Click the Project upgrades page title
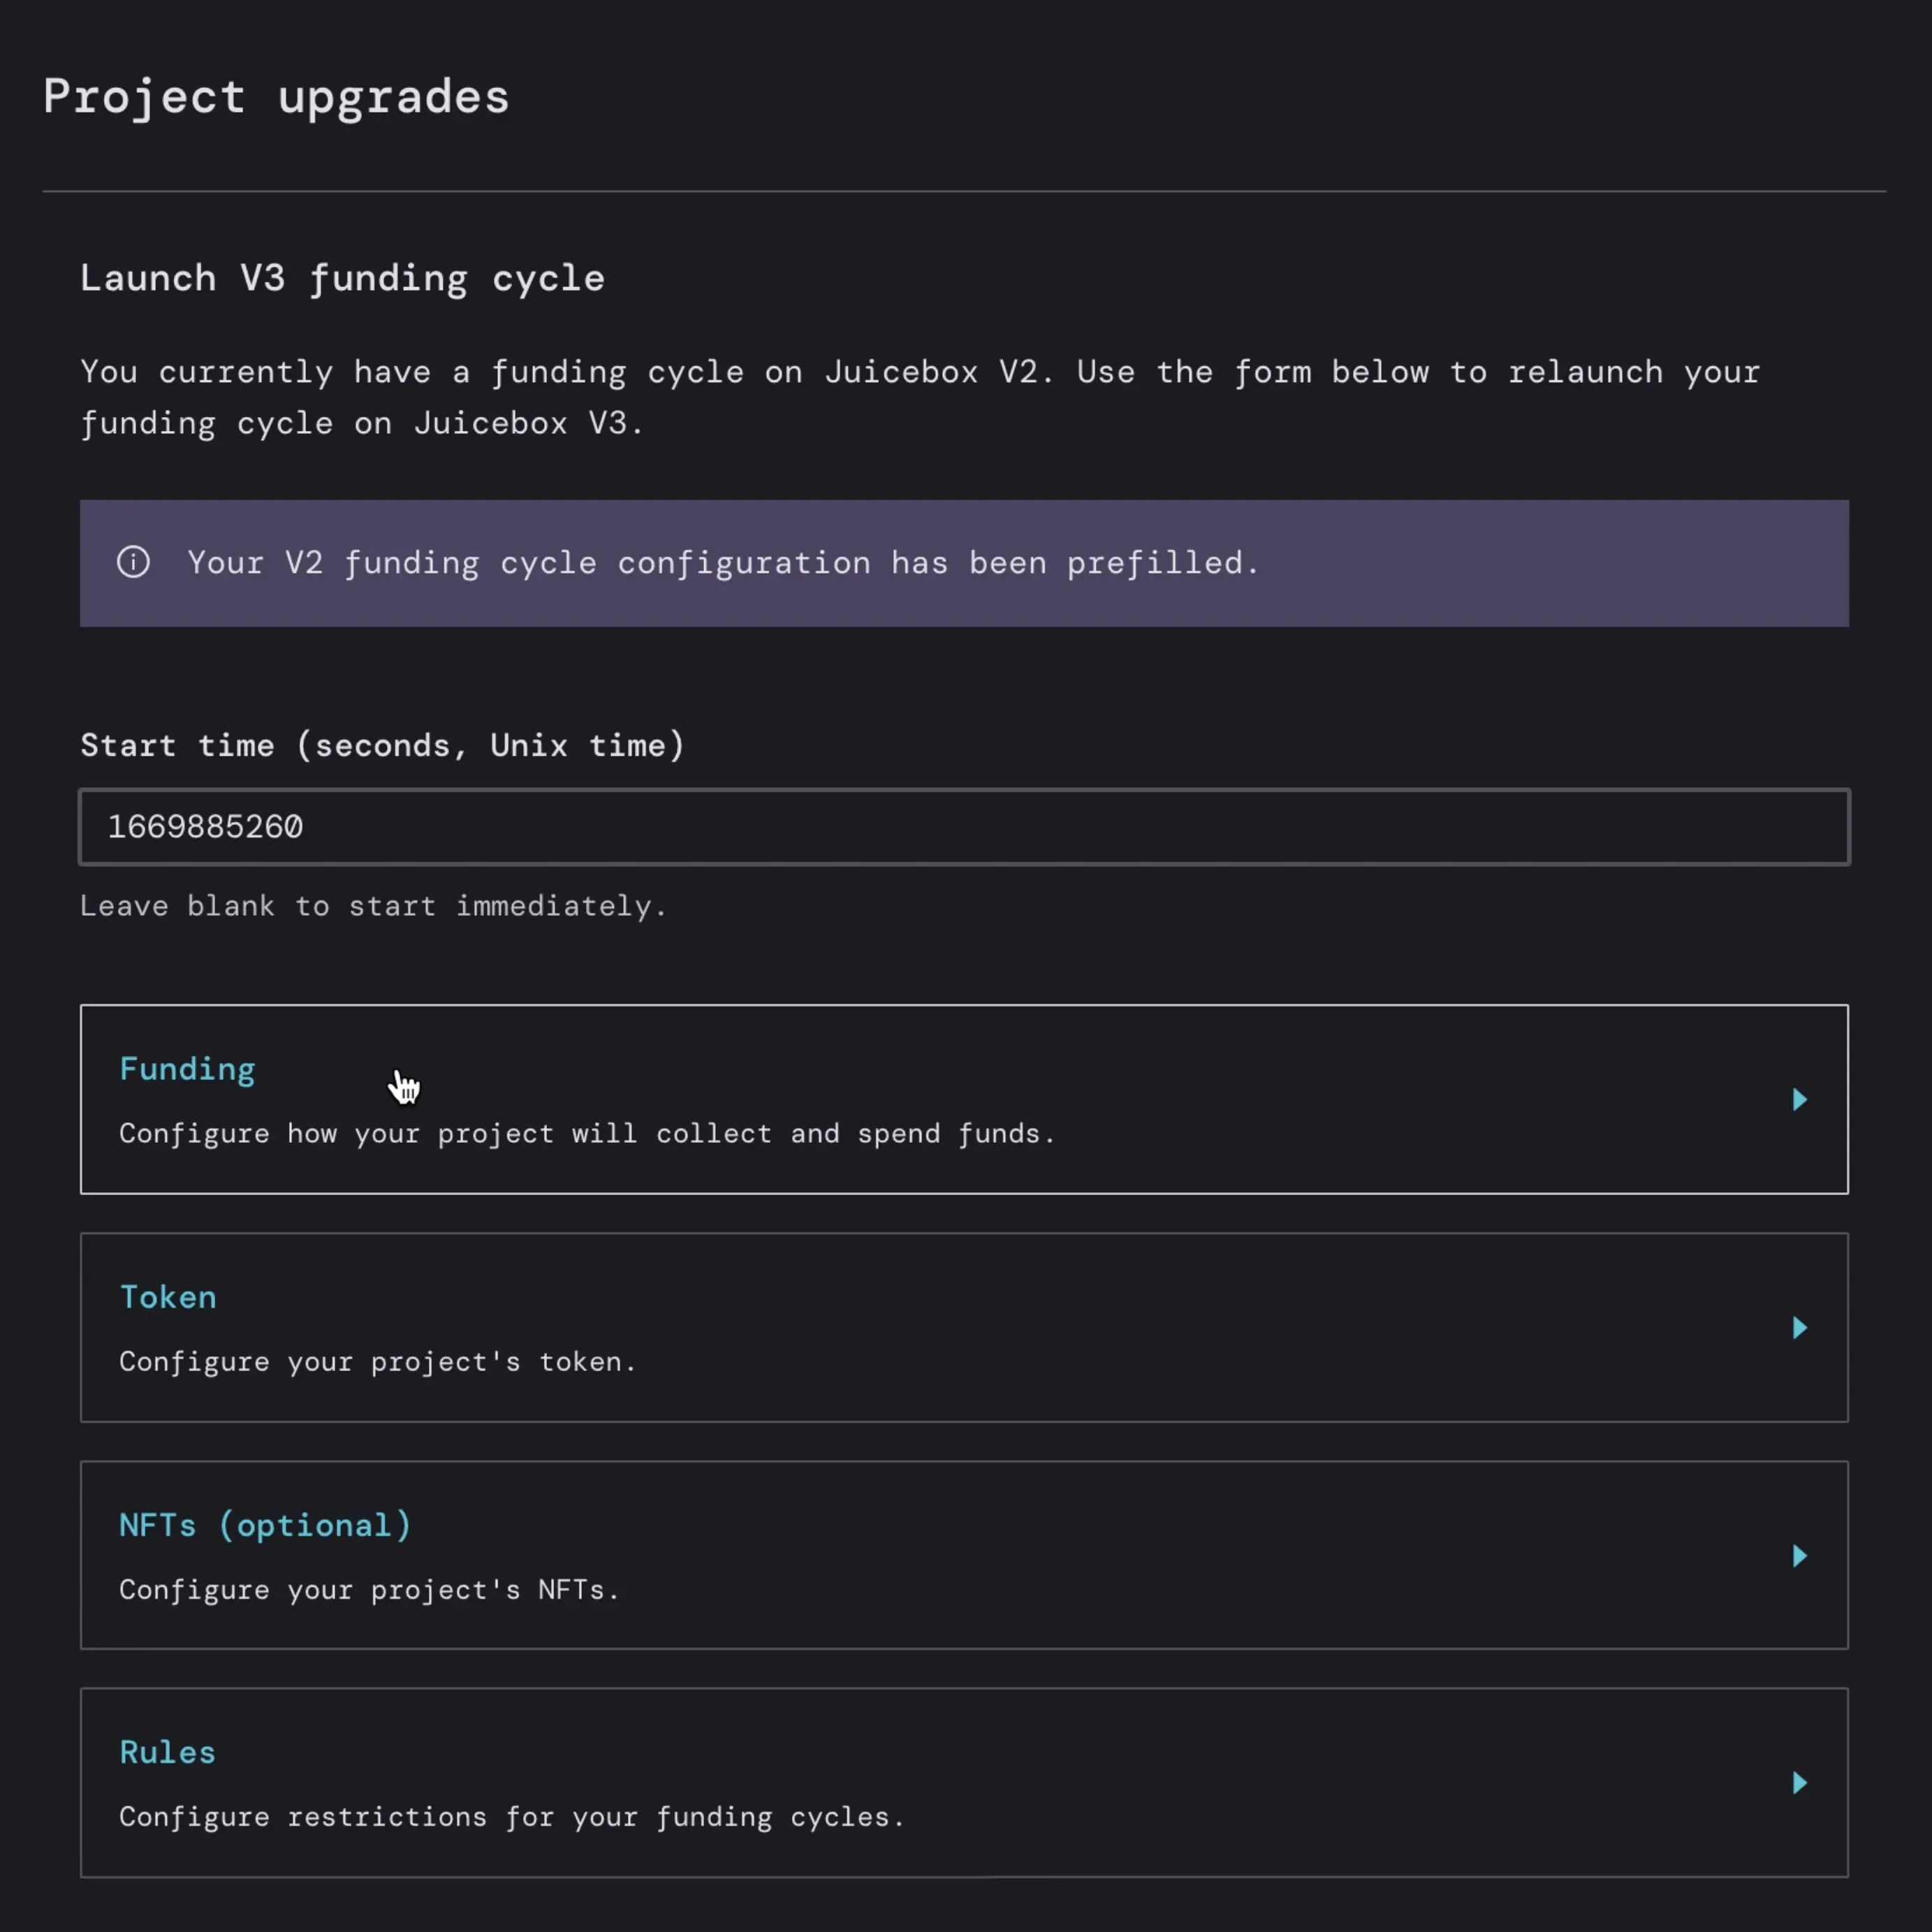This screenshot has width=1932, height=1932. [276, 96]
